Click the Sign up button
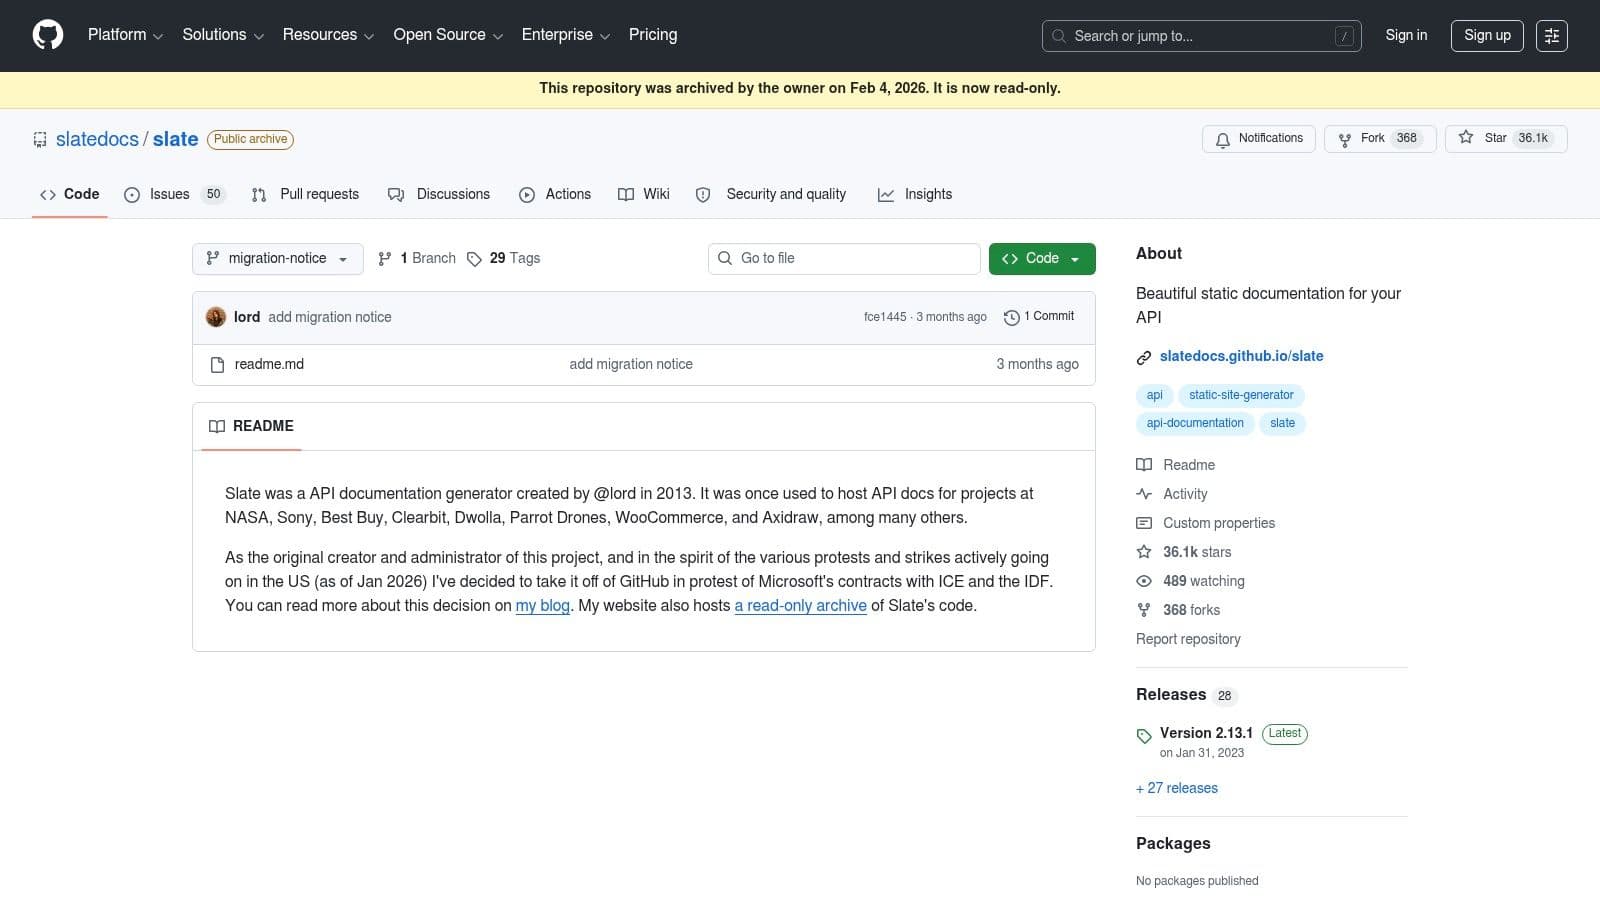 coord(1487,36)
